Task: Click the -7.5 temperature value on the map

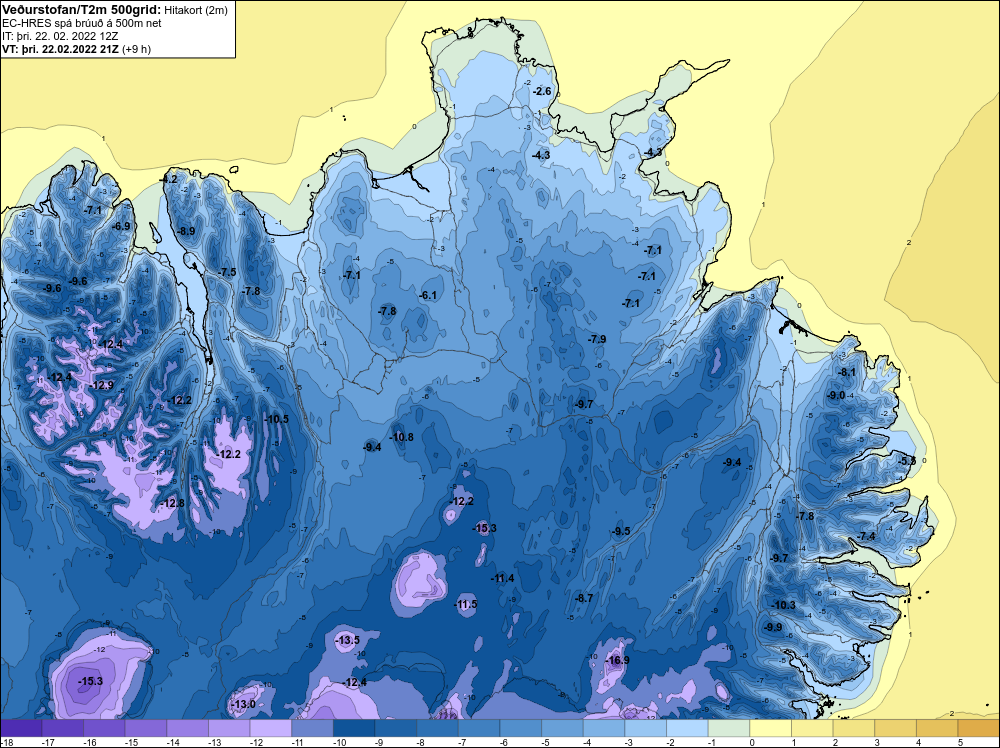Action: [227, 272]
